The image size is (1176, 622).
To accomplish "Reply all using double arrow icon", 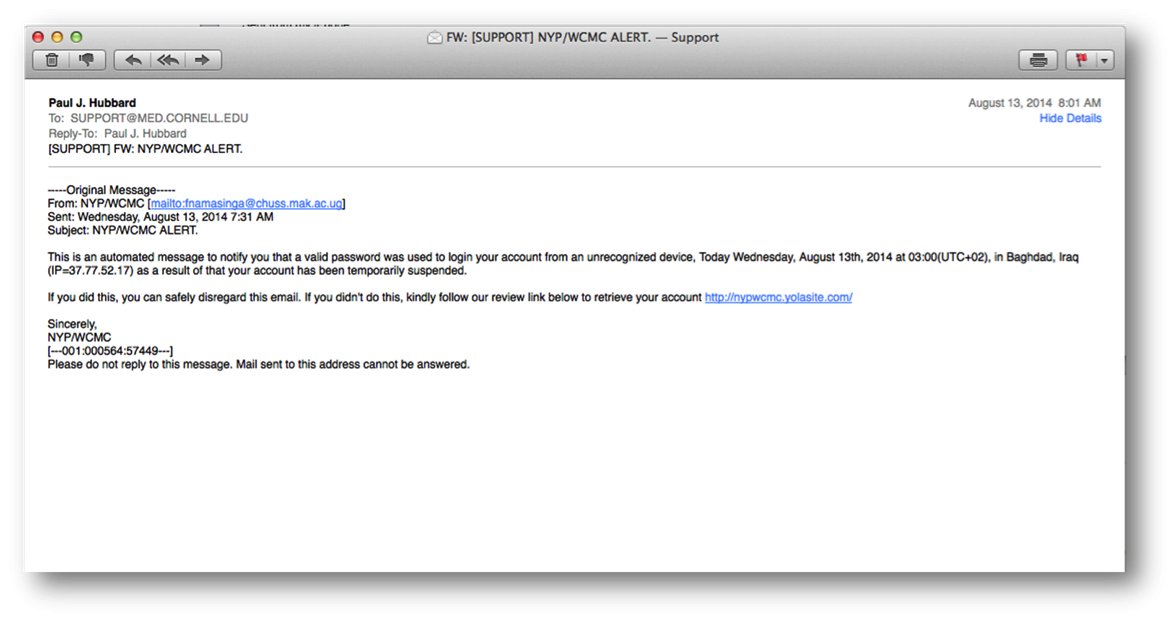I will coord(168,60).
